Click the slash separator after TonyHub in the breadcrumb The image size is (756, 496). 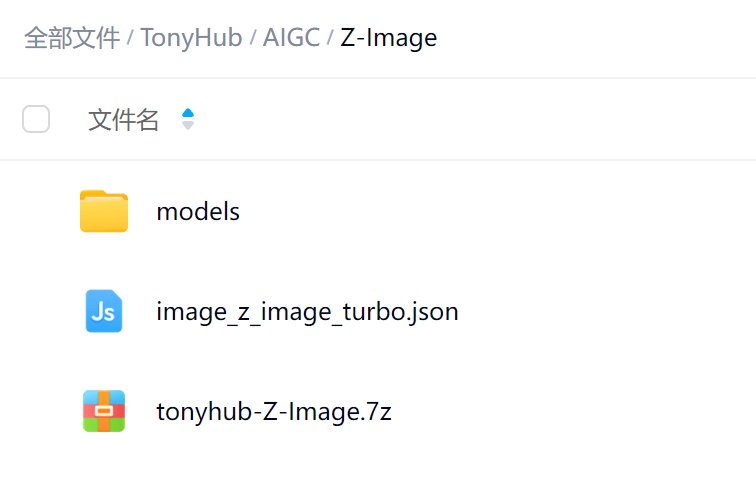[x=252, y=38]
